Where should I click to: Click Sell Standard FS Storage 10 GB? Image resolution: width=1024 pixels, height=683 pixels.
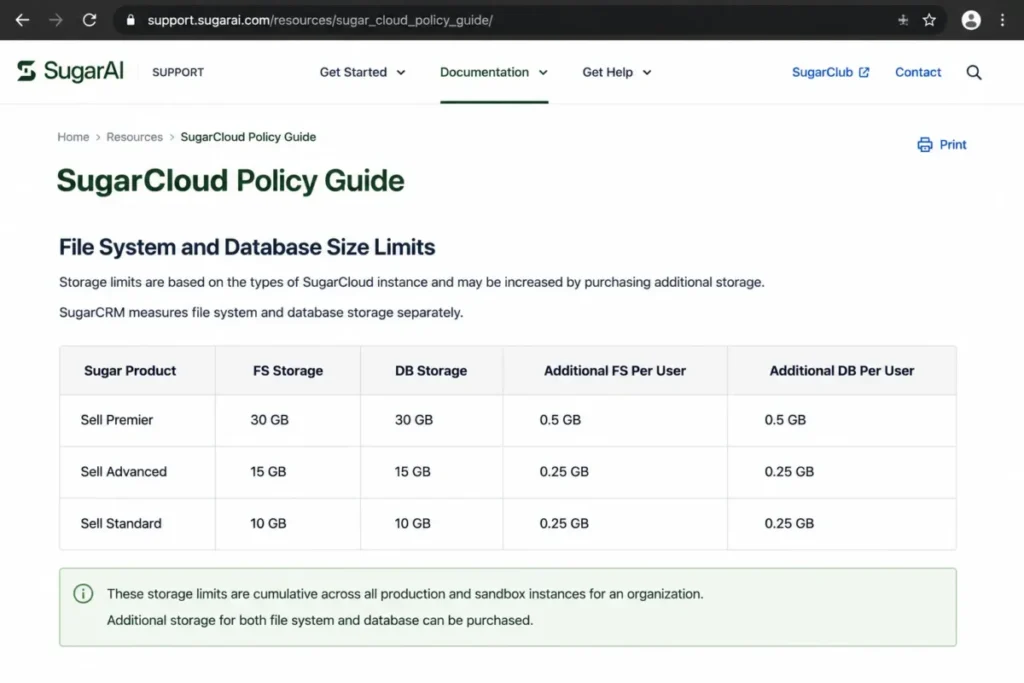268,523
